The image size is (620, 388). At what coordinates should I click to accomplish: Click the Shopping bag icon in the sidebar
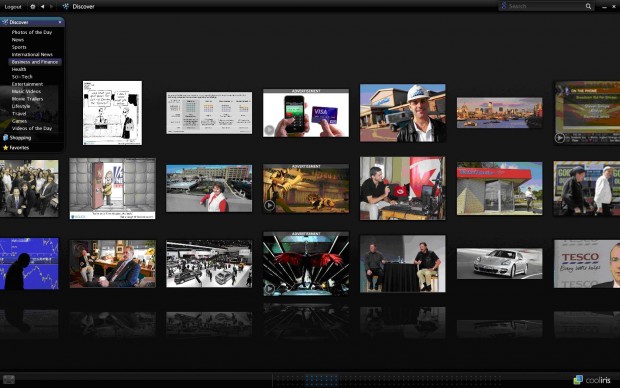[x=5, y=138]
